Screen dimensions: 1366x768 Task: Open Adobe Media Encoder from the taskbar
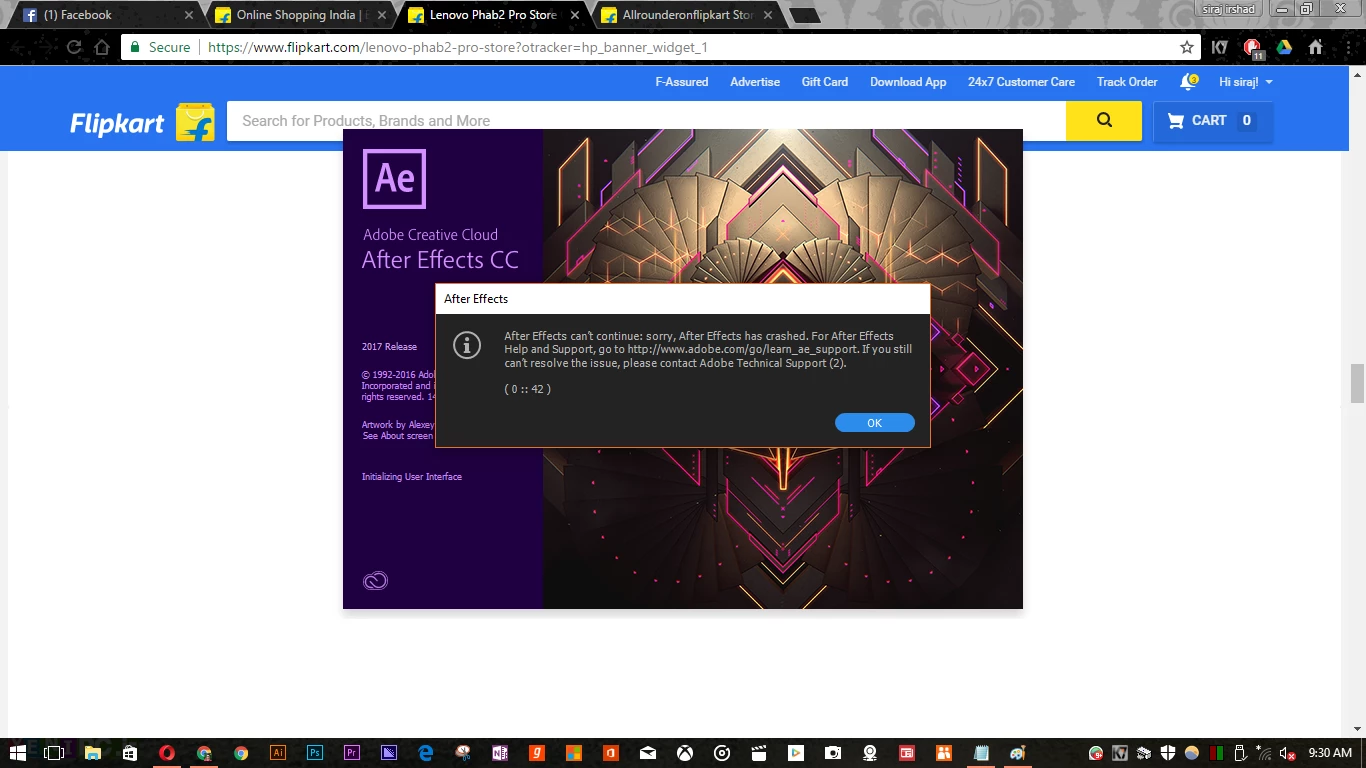[389, 753]
